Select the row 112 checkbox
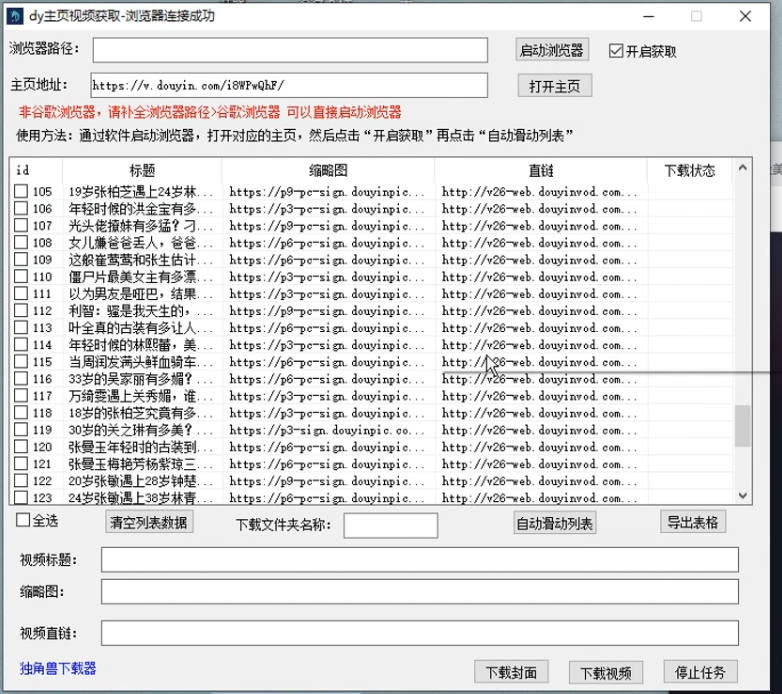The width and height of the screenshot is (782, 694). pyautogui.click(x=21, y=311)
